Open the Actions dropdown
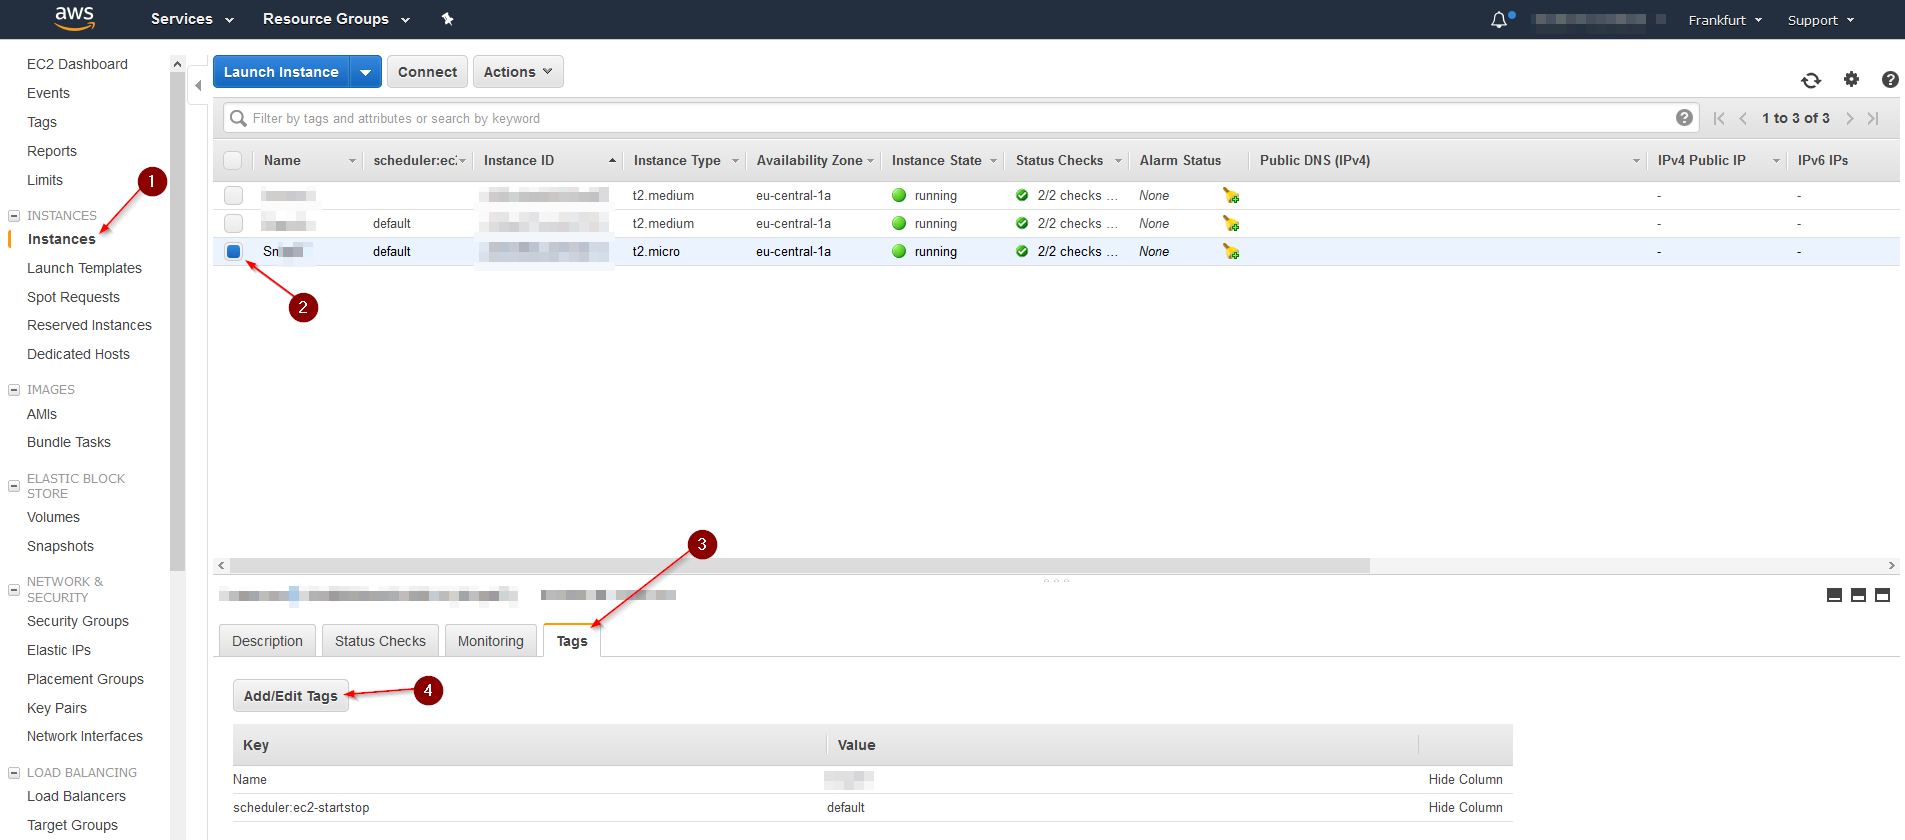The width and height of the screenshot is (1905, 840). 518,72
